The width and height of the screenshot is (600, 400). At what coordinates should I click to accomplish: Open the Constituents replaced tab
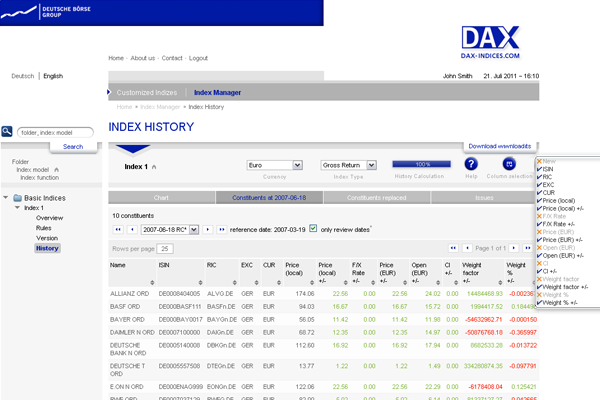point(377,198)
